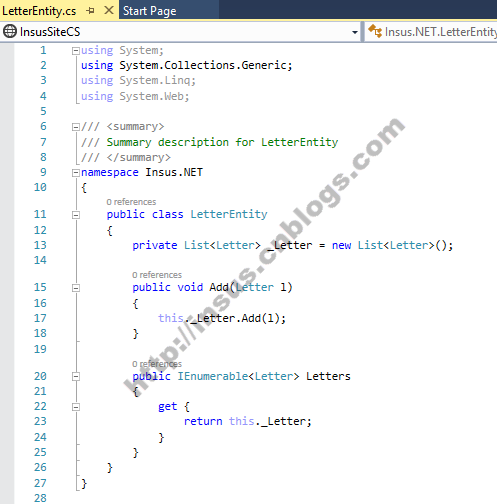497x504 pixels.
Task: Open the InsusSiteCS project dropdown
Action: click(355, 32)
